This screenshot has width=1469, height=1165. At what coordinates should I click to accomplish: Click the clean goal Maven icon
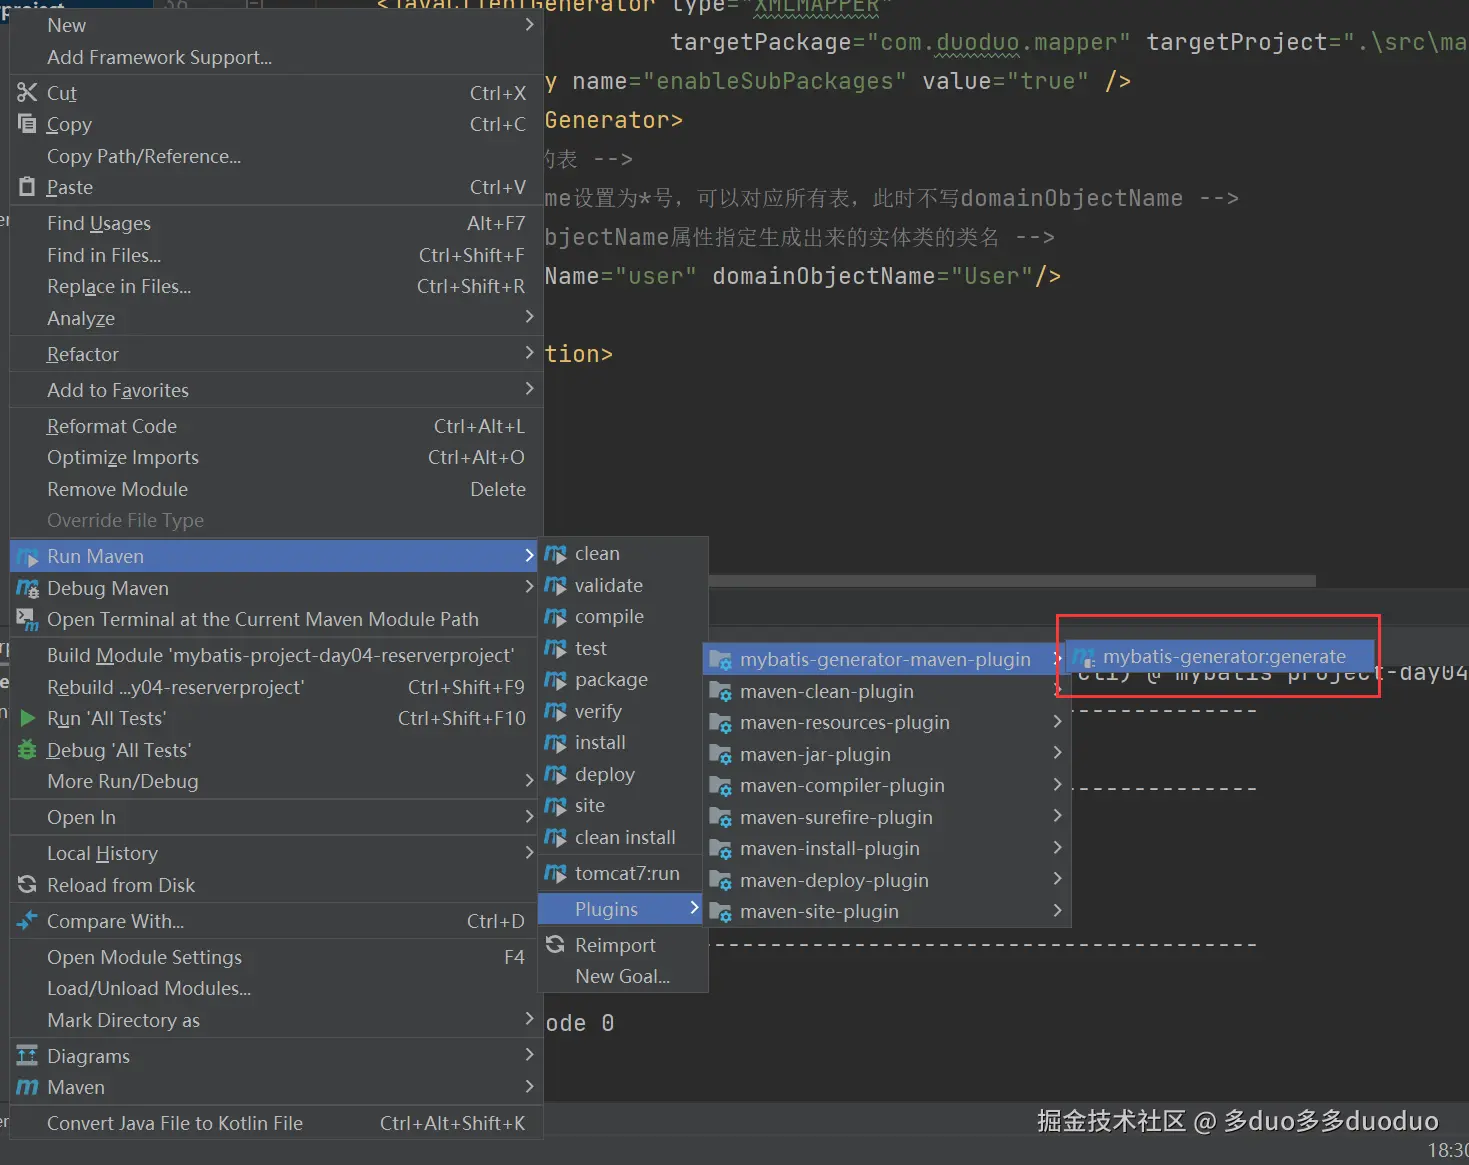(x=555, y=554)
